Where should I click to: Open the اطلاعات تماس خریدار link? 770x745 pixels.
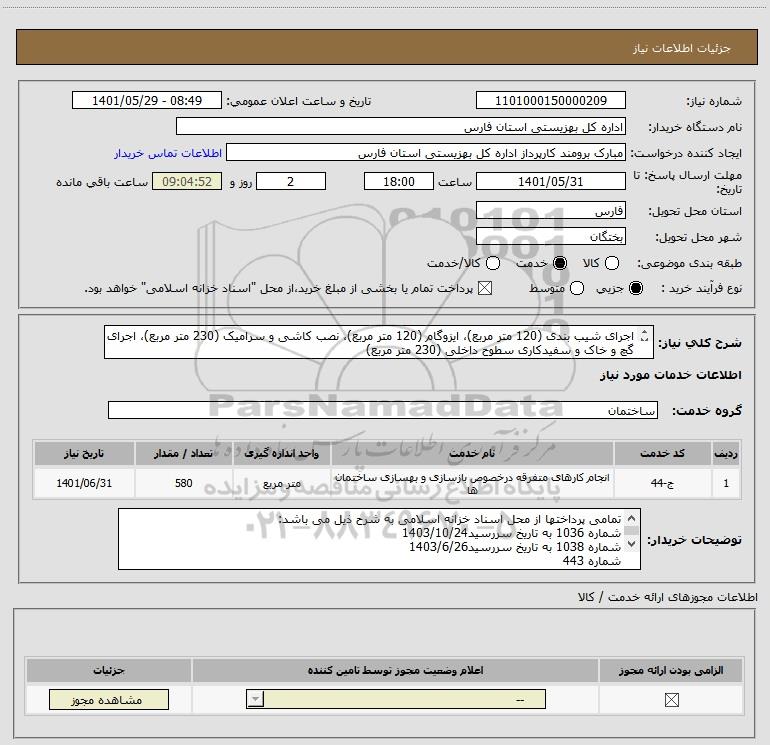(x=168, y=153)
